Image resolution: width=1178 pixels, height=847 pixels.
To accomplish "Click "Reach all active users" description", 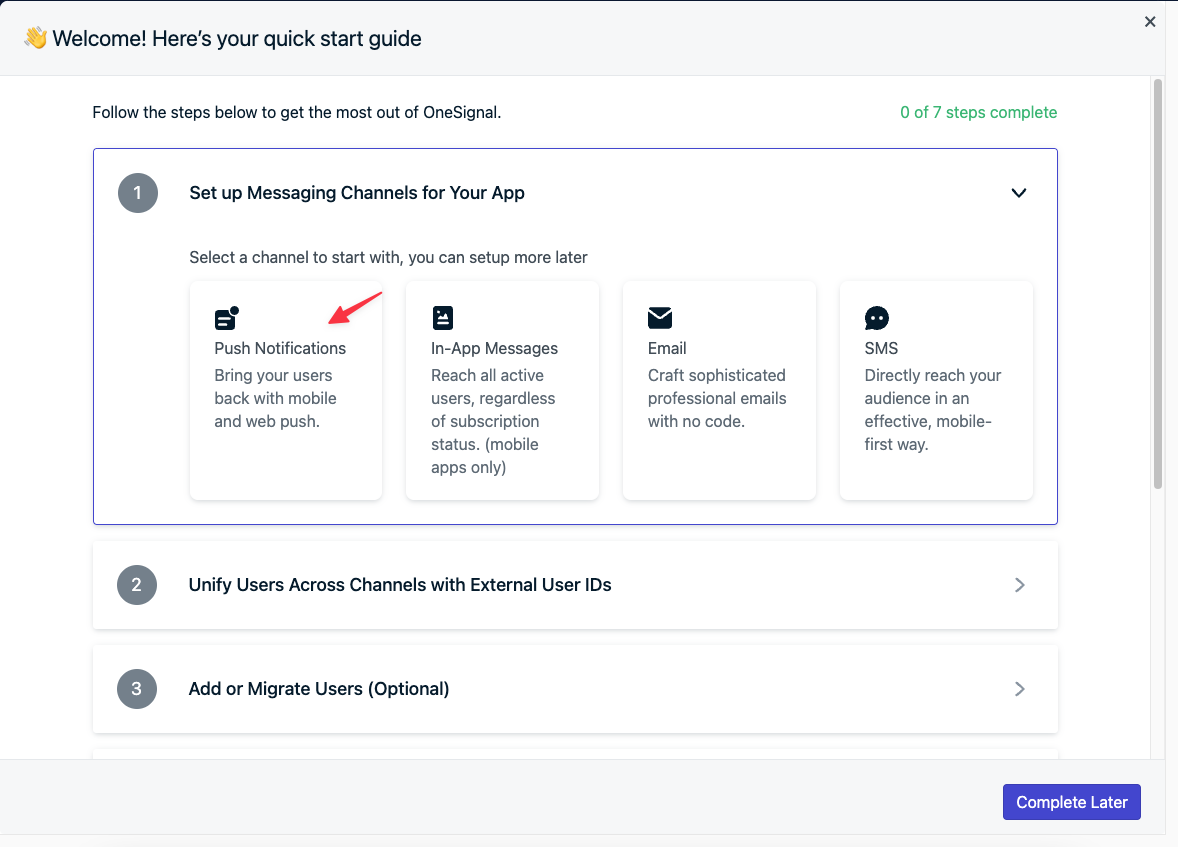I will coord(493,421).
